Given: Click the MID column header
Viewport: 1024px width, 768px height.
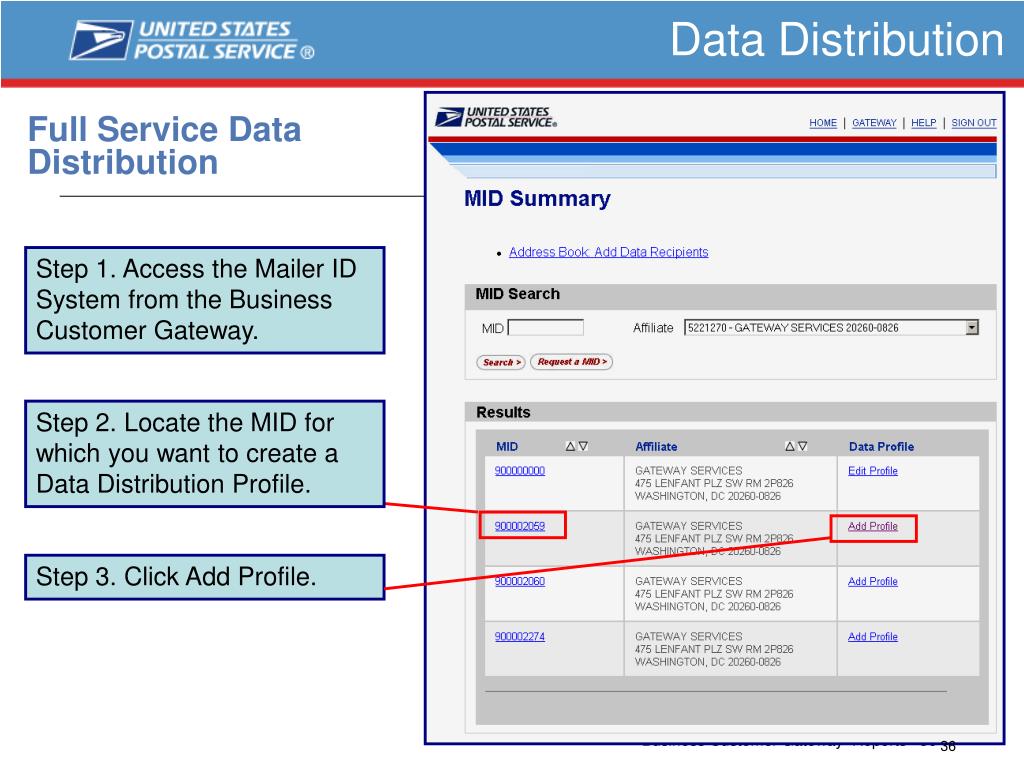Looking at the screenshot, I should coord(507,447).
